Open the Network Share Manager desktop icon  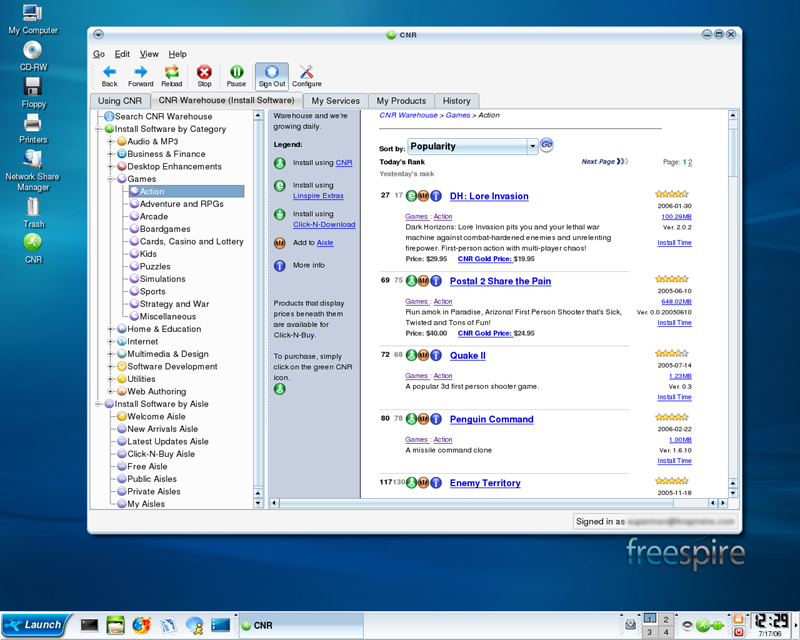[x=33, y=170]
